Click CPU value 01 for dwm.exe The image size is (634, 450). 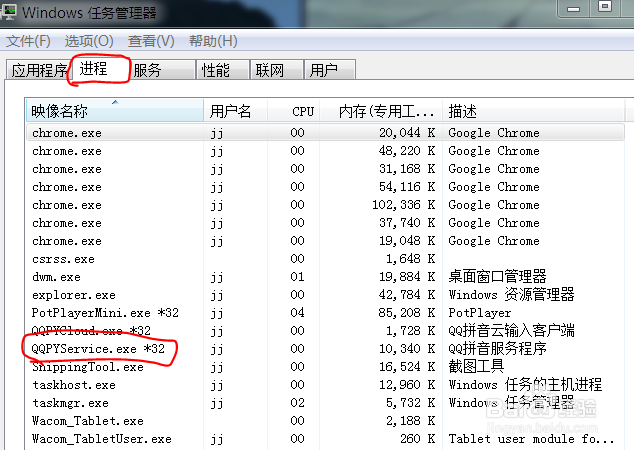(297, 277)
